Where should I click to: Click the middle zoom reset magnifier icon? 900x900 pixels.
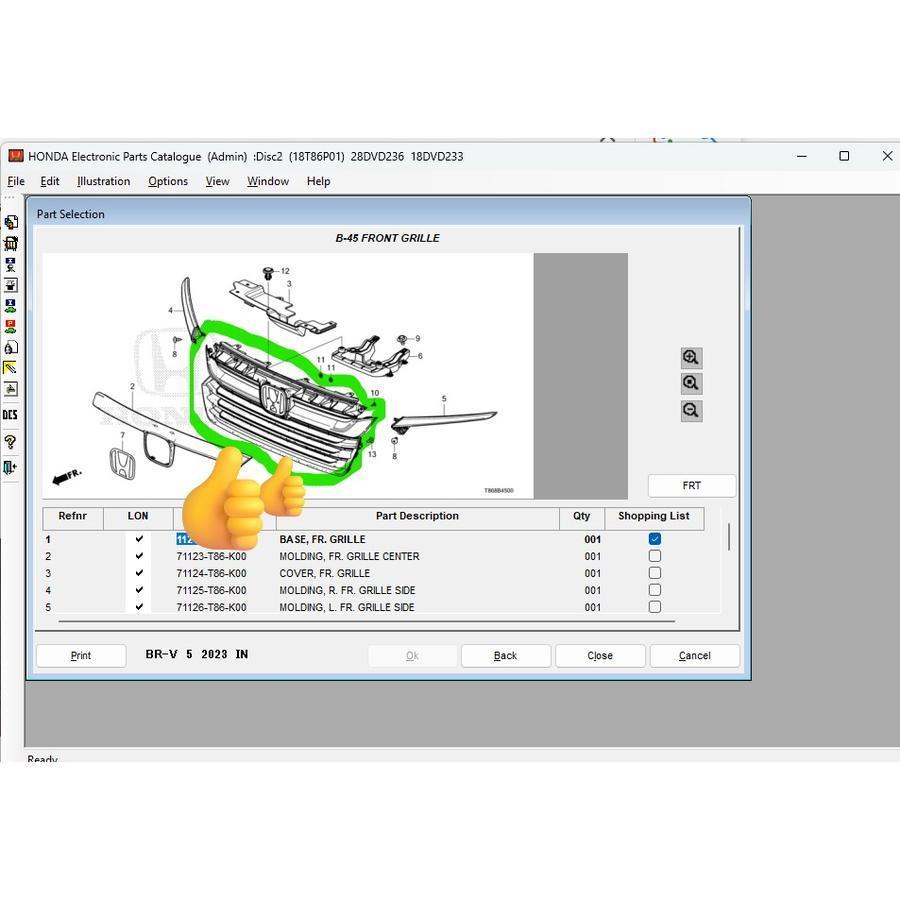point(691,384)
